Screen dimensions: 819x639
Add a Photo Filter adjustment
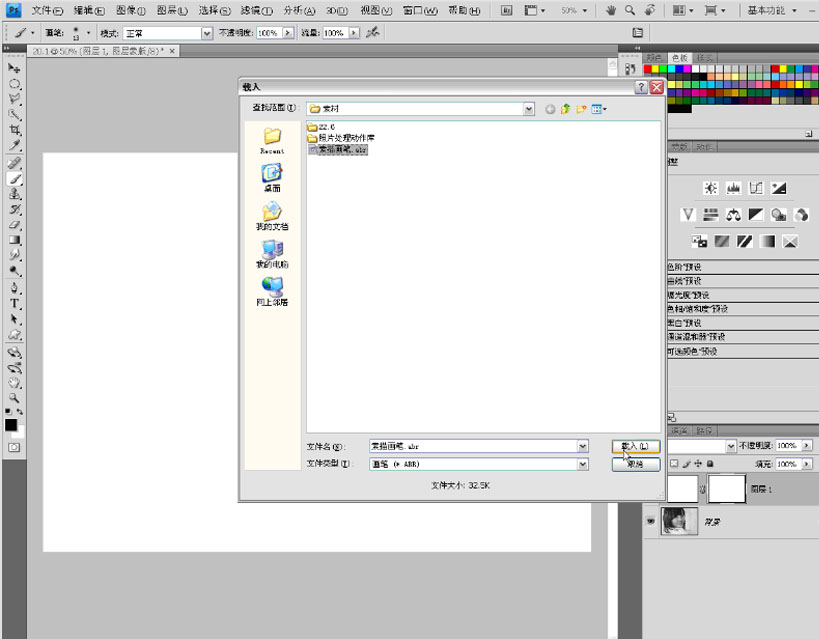pos(779,214)
